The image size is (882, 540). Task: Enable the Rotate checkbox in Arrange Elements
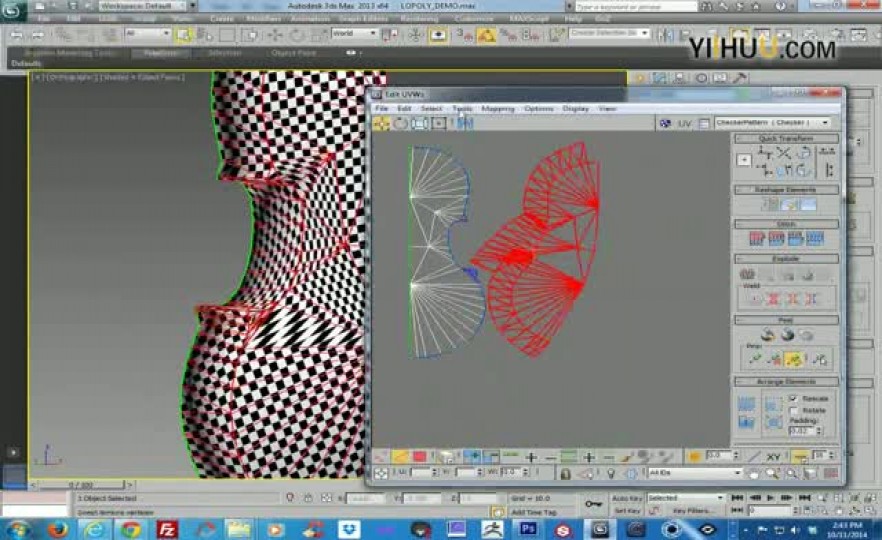tap(794, 411)
